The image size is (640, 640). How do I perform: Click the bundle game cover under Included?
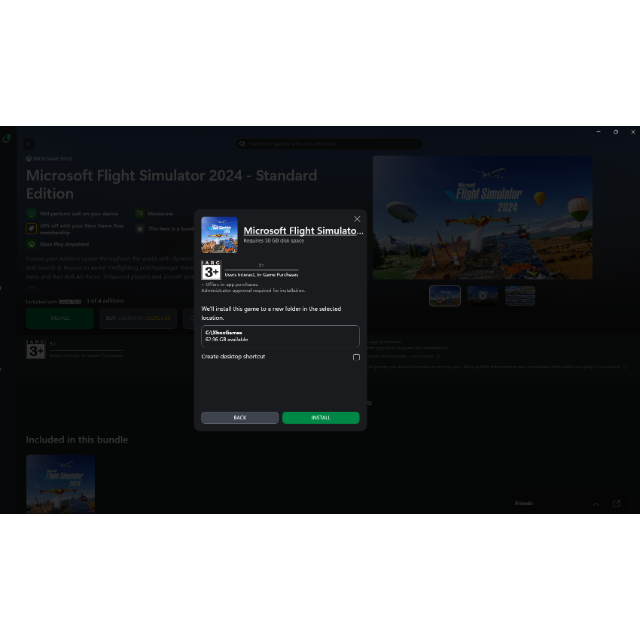tap(60, 484)
